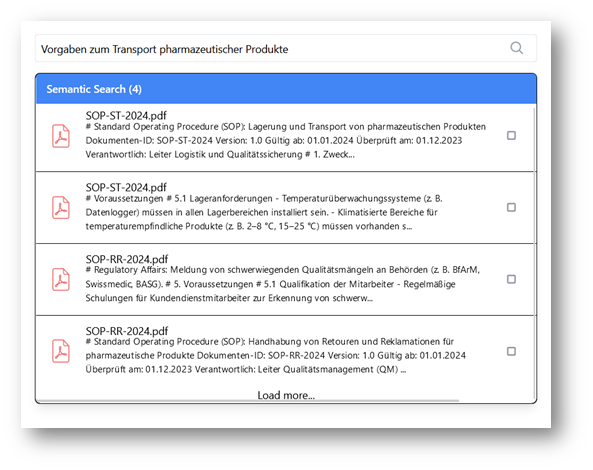Click the horizontal scrollbar under Load more
The width and height of the screenshot is (593, 470).
[x=248, y=400]
